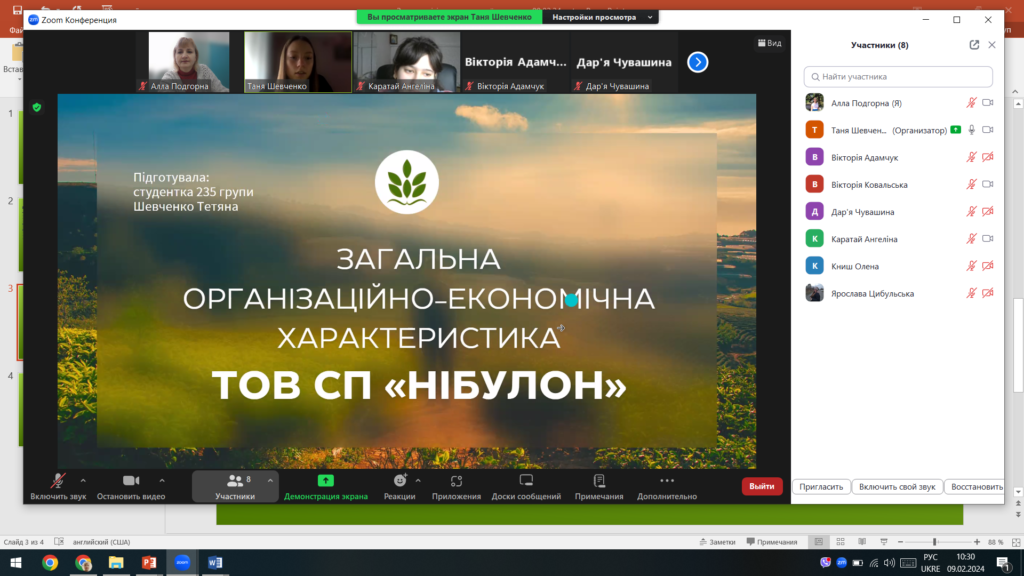Leave meeting with Выйти button

(761, 486)
